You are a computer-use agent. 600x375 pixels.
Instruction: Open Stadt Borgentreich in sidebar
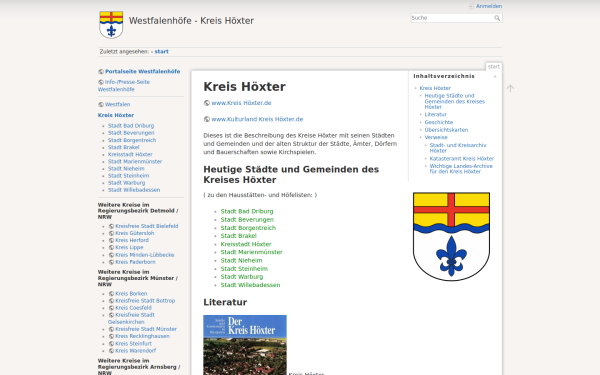[x=132, y=140]
